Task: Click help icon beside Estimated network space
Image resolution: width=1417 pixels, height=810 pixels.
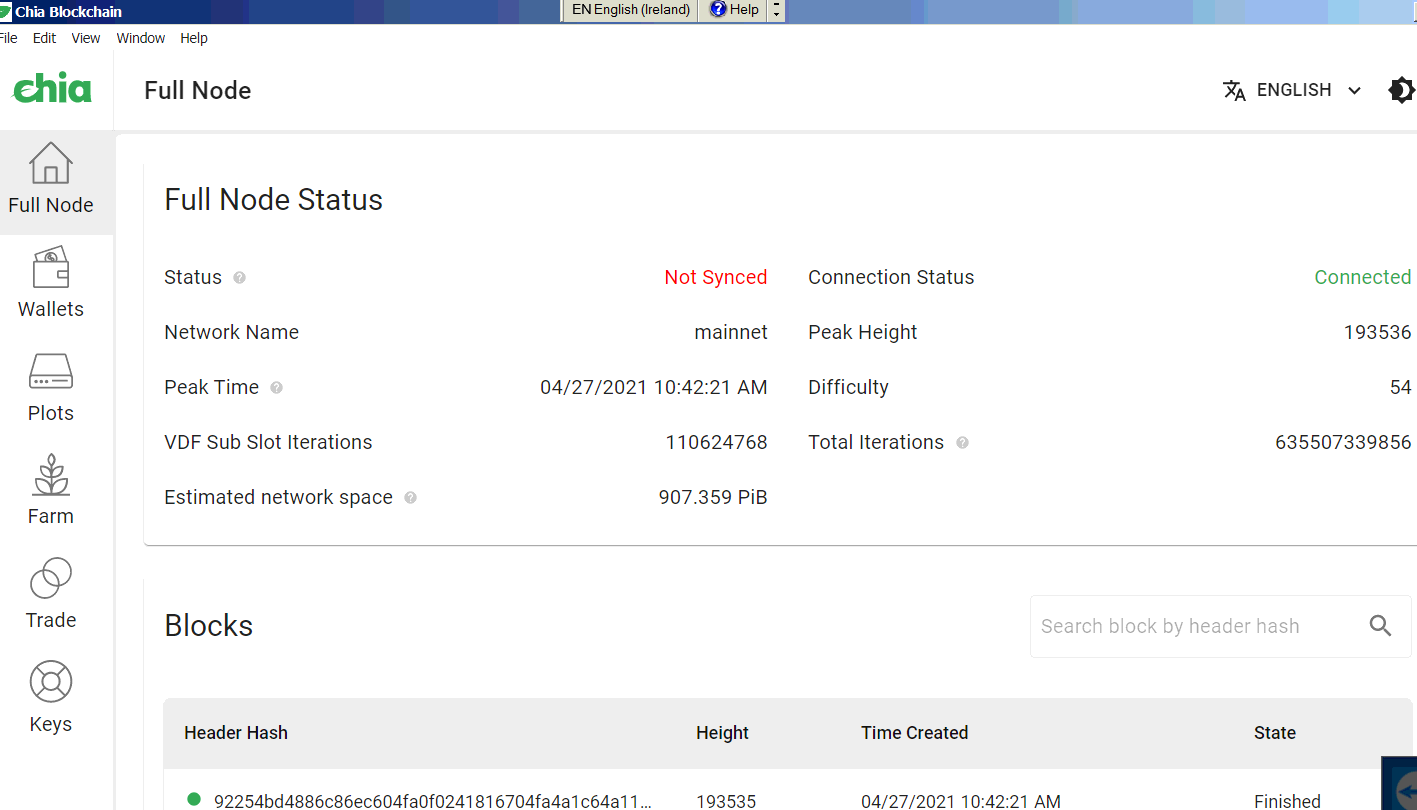Action: tap(410, 497)
